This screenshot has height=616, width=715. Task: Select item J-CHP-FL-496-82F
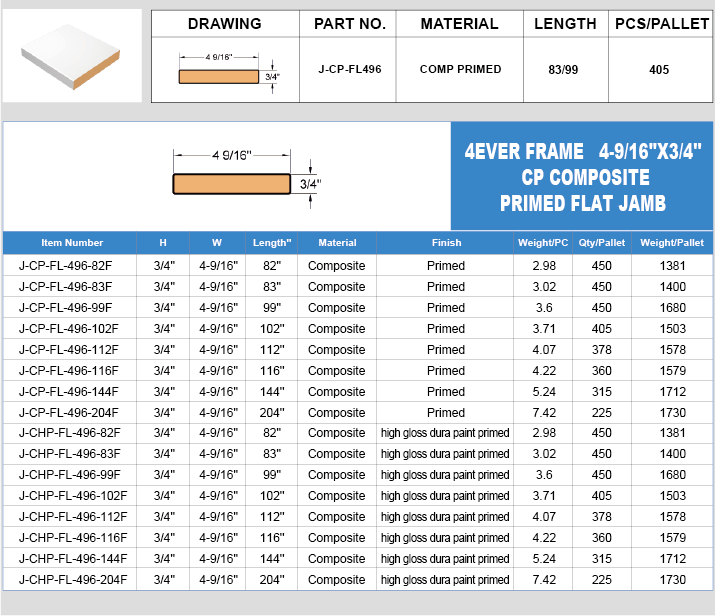(x=70, y=433)
